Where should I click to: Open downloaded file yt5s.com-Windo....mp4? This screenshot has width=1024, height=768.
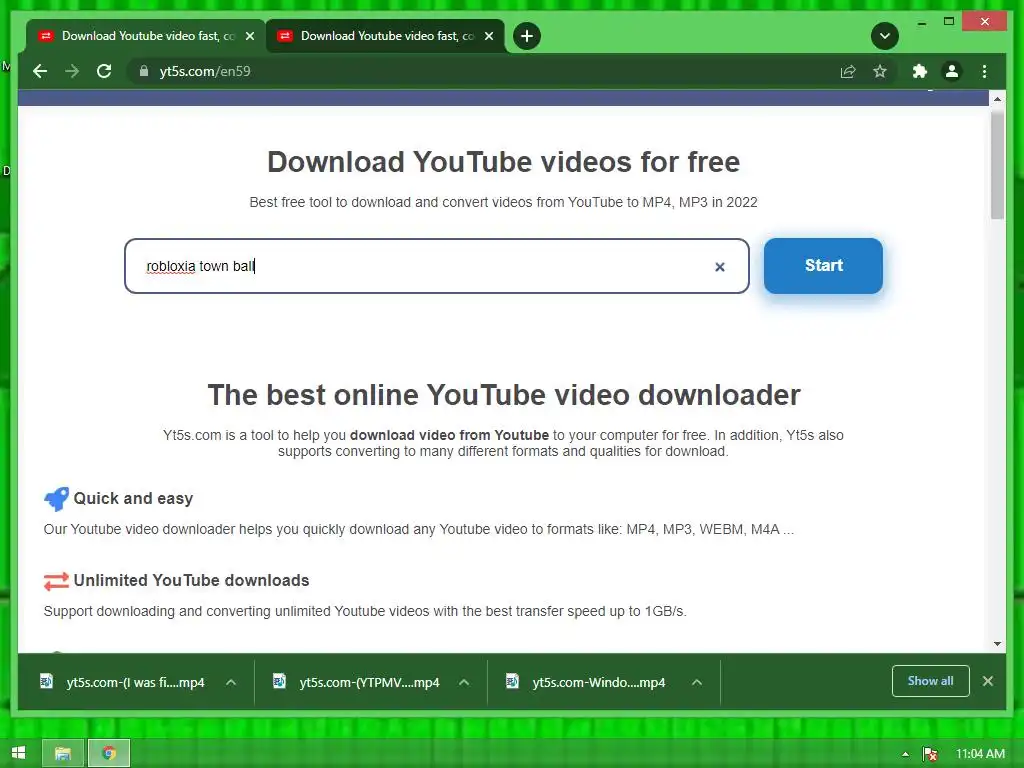[x=599, y=682]
